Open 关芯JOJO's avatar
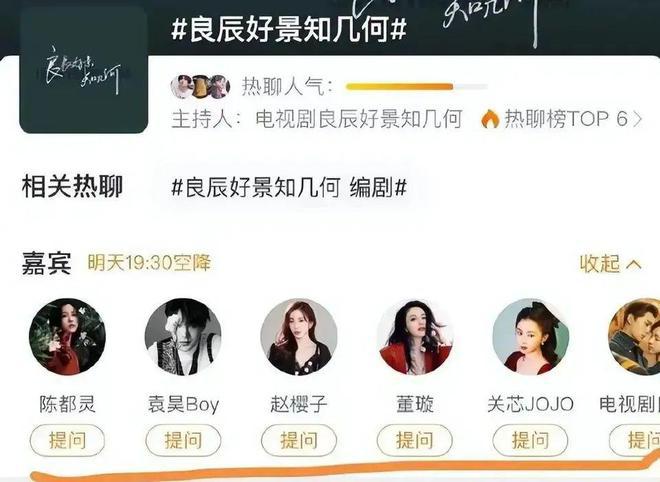The image size is (660, 482). pos(530,337)
